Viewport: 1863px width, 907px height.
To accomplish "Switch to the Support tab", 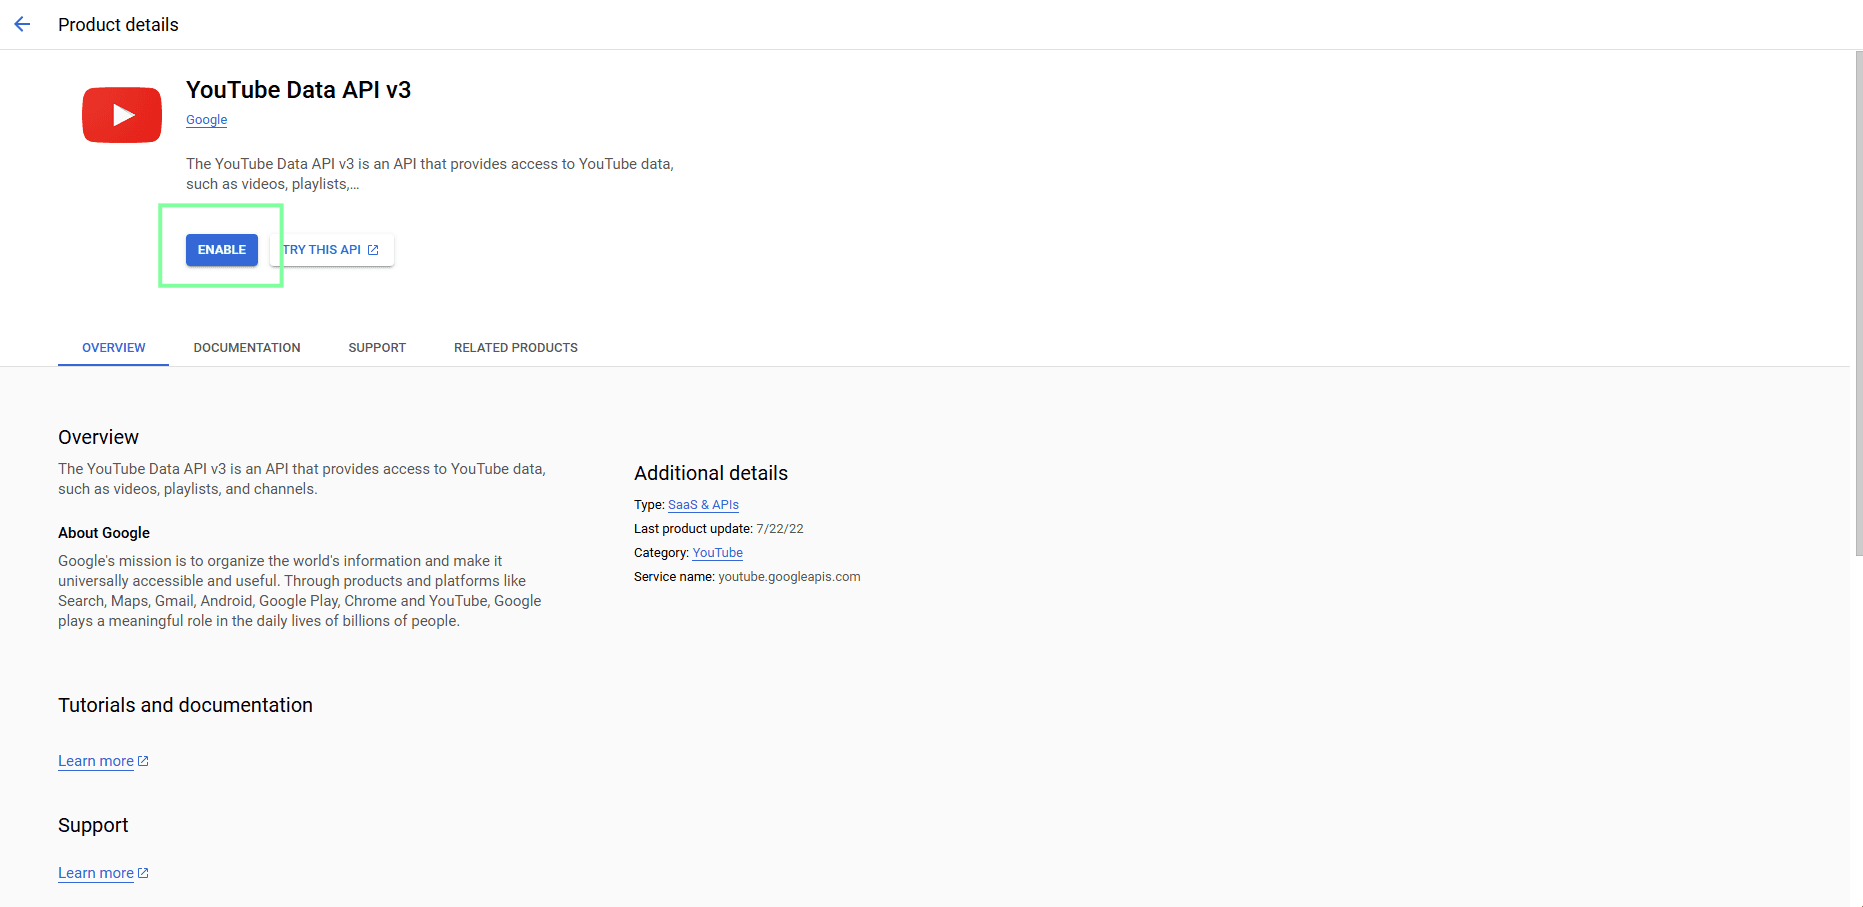I will click(x=377, y=348).
